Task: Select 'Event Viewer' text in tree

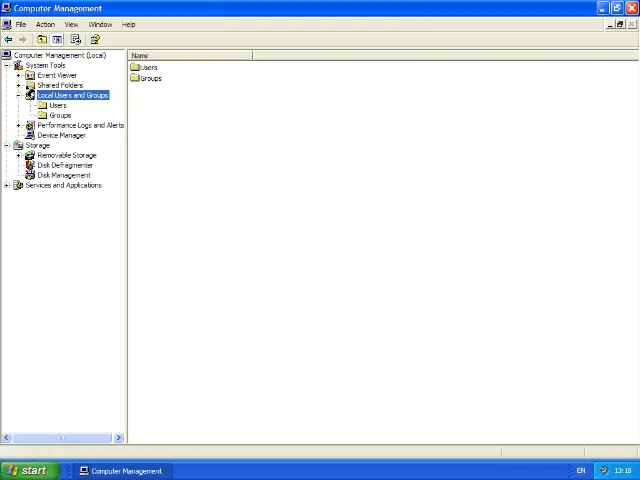Action: pos(57,76)
